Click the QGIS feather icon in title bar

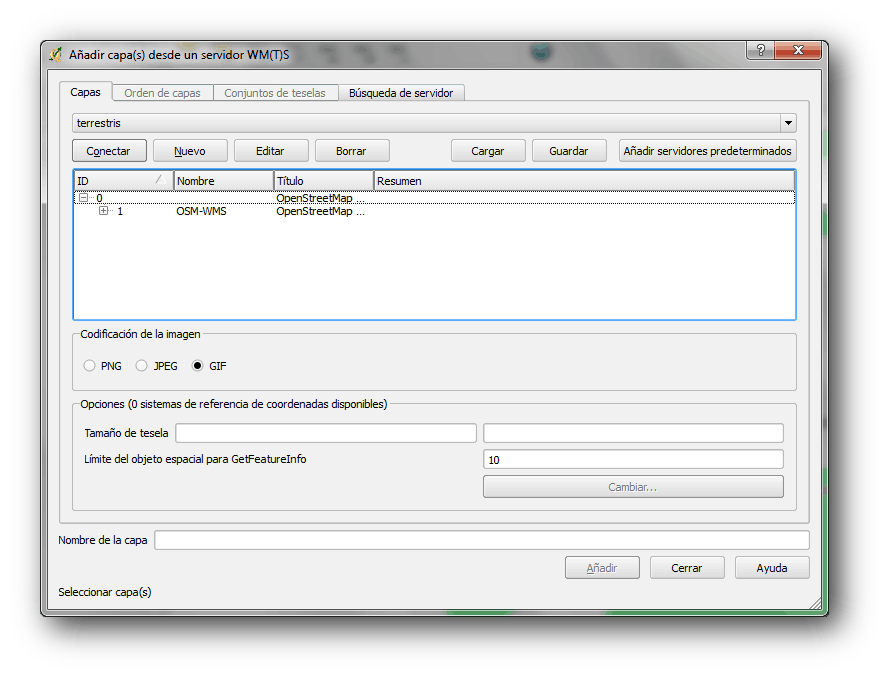click(56, 54)
